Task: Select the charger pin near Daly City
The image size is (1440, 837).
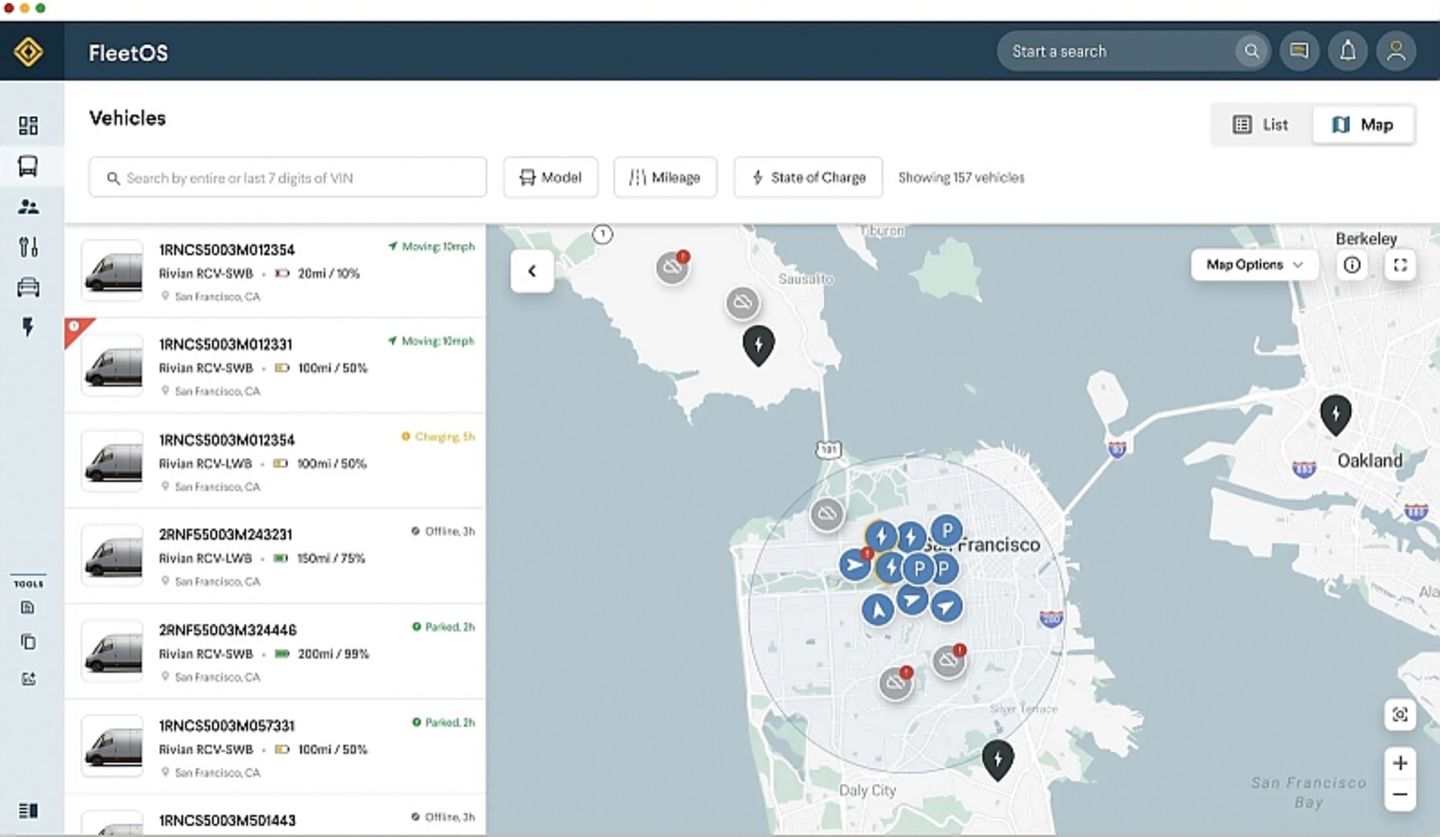Action: pos(997,761)
